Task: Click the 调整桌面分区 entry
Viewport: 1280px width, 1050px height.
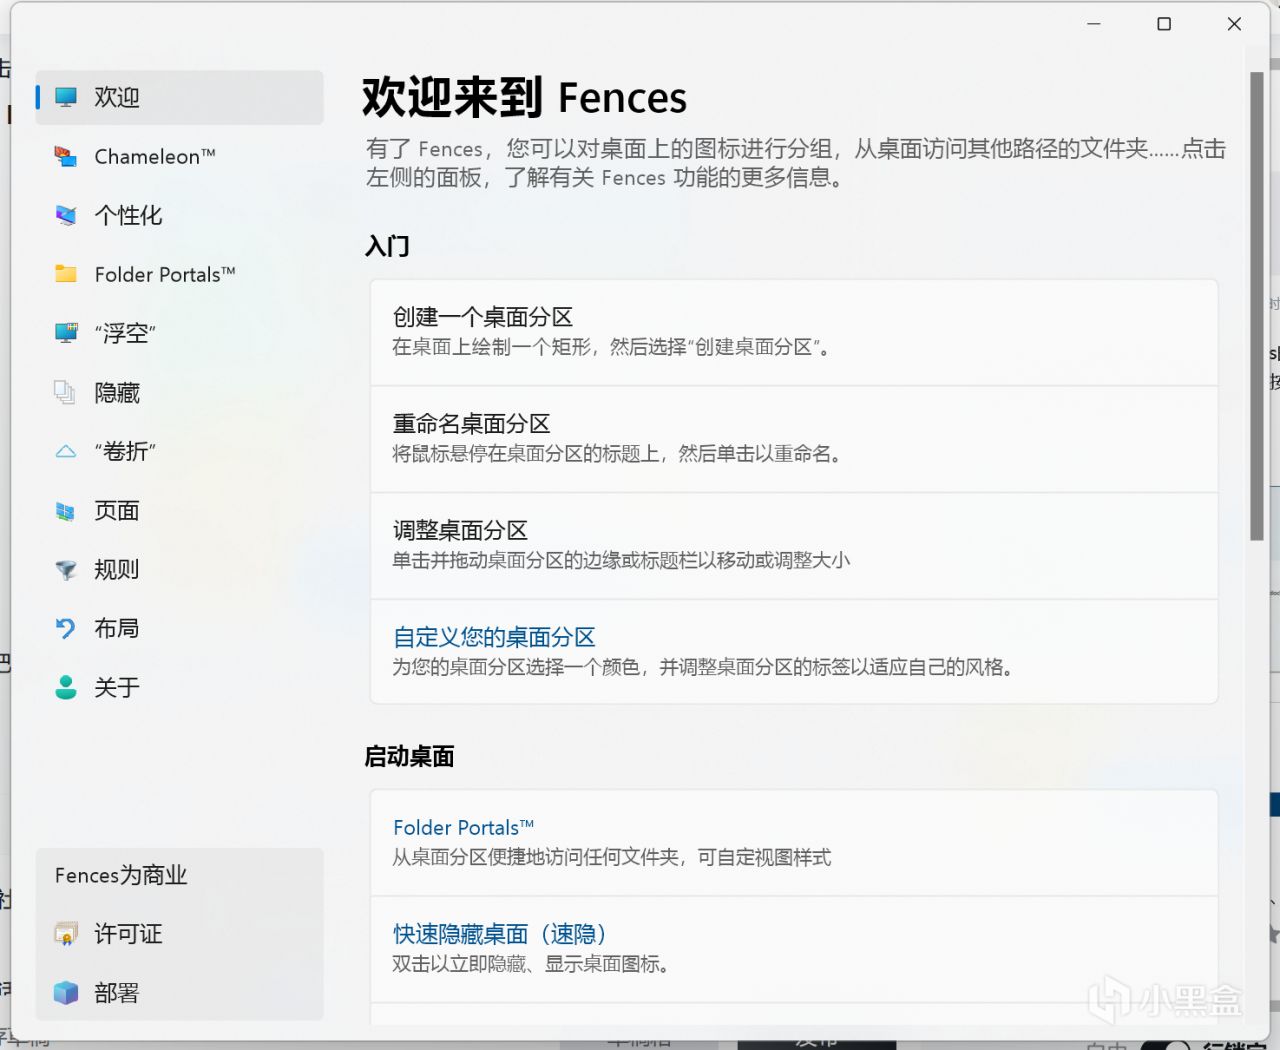Action: pos(794,546)
